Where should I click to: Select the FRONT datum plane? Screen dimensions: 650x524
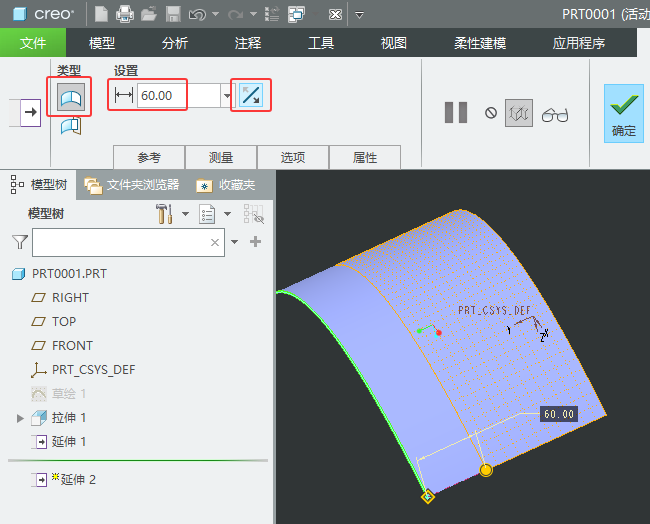[x=62, y=346]
